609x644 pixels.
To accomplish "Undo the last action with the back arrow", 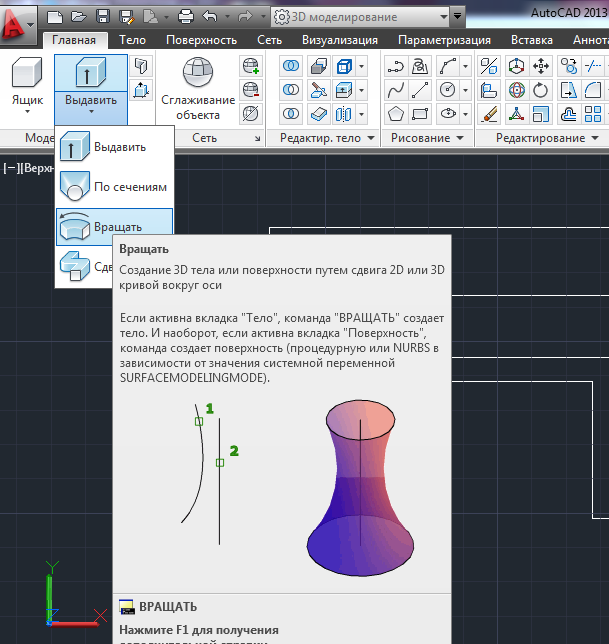I will tap(210, 17).
